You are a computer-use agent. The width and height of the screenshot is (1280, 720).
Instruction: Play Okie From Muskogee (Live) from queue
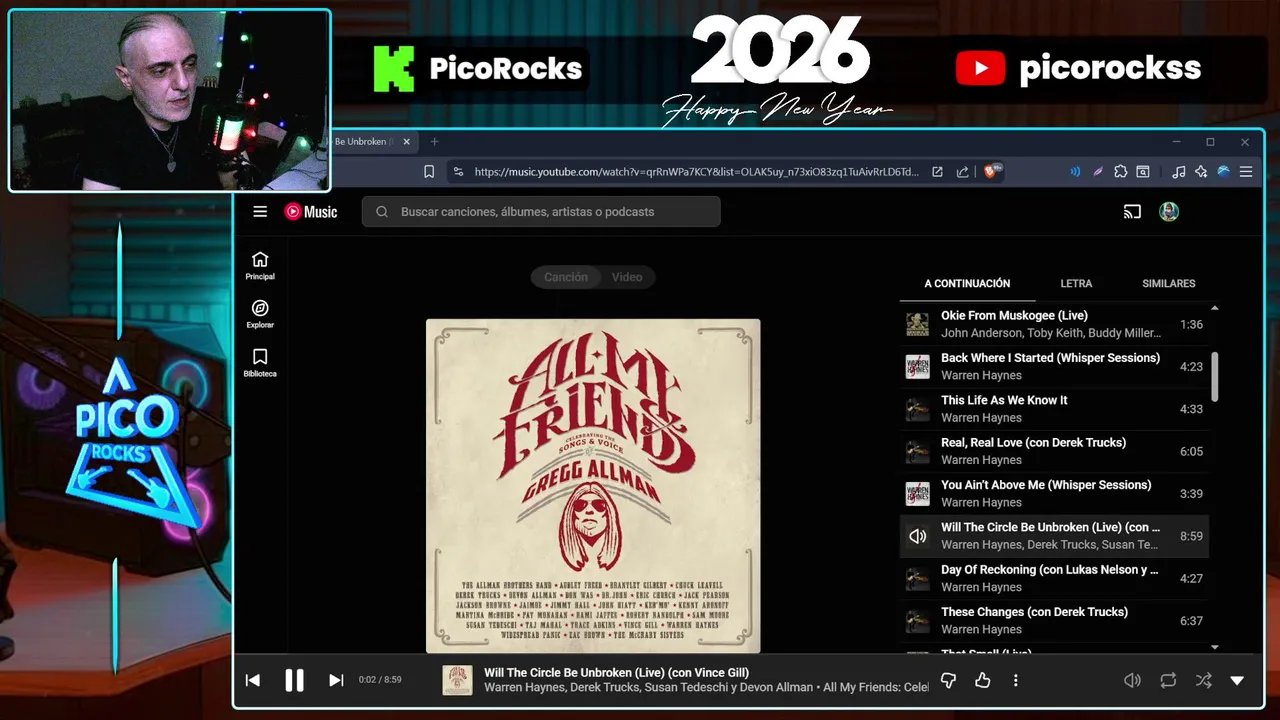[1054, 324]
